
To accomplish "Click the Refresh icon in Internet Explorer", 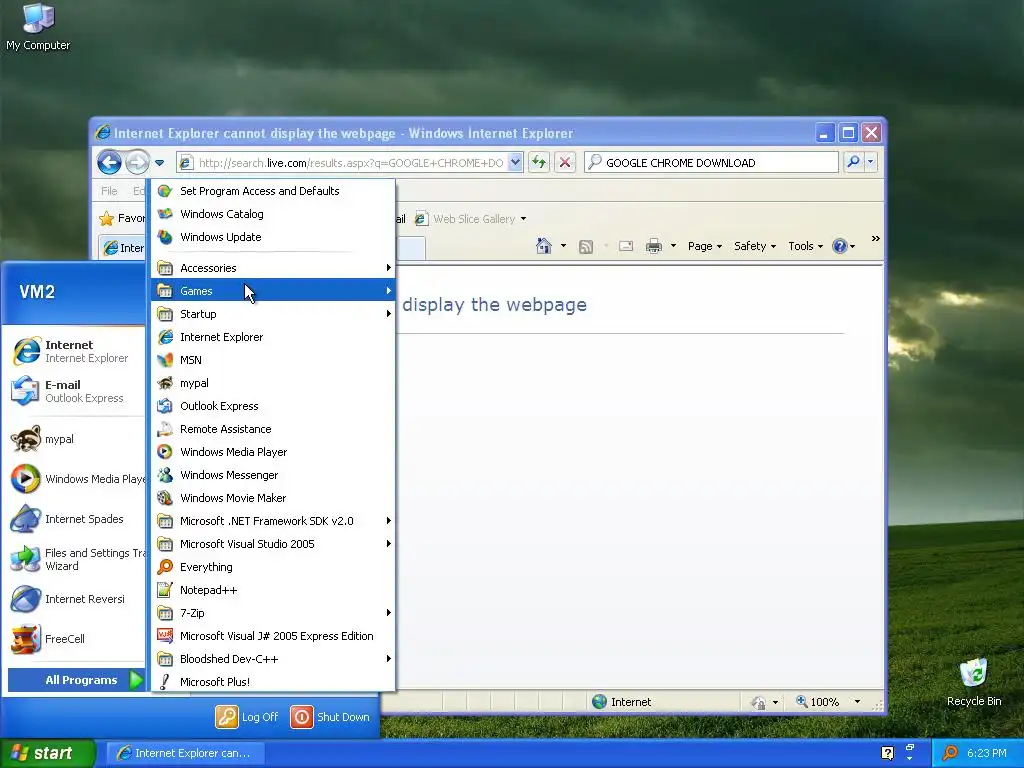I will click(539, 162).
